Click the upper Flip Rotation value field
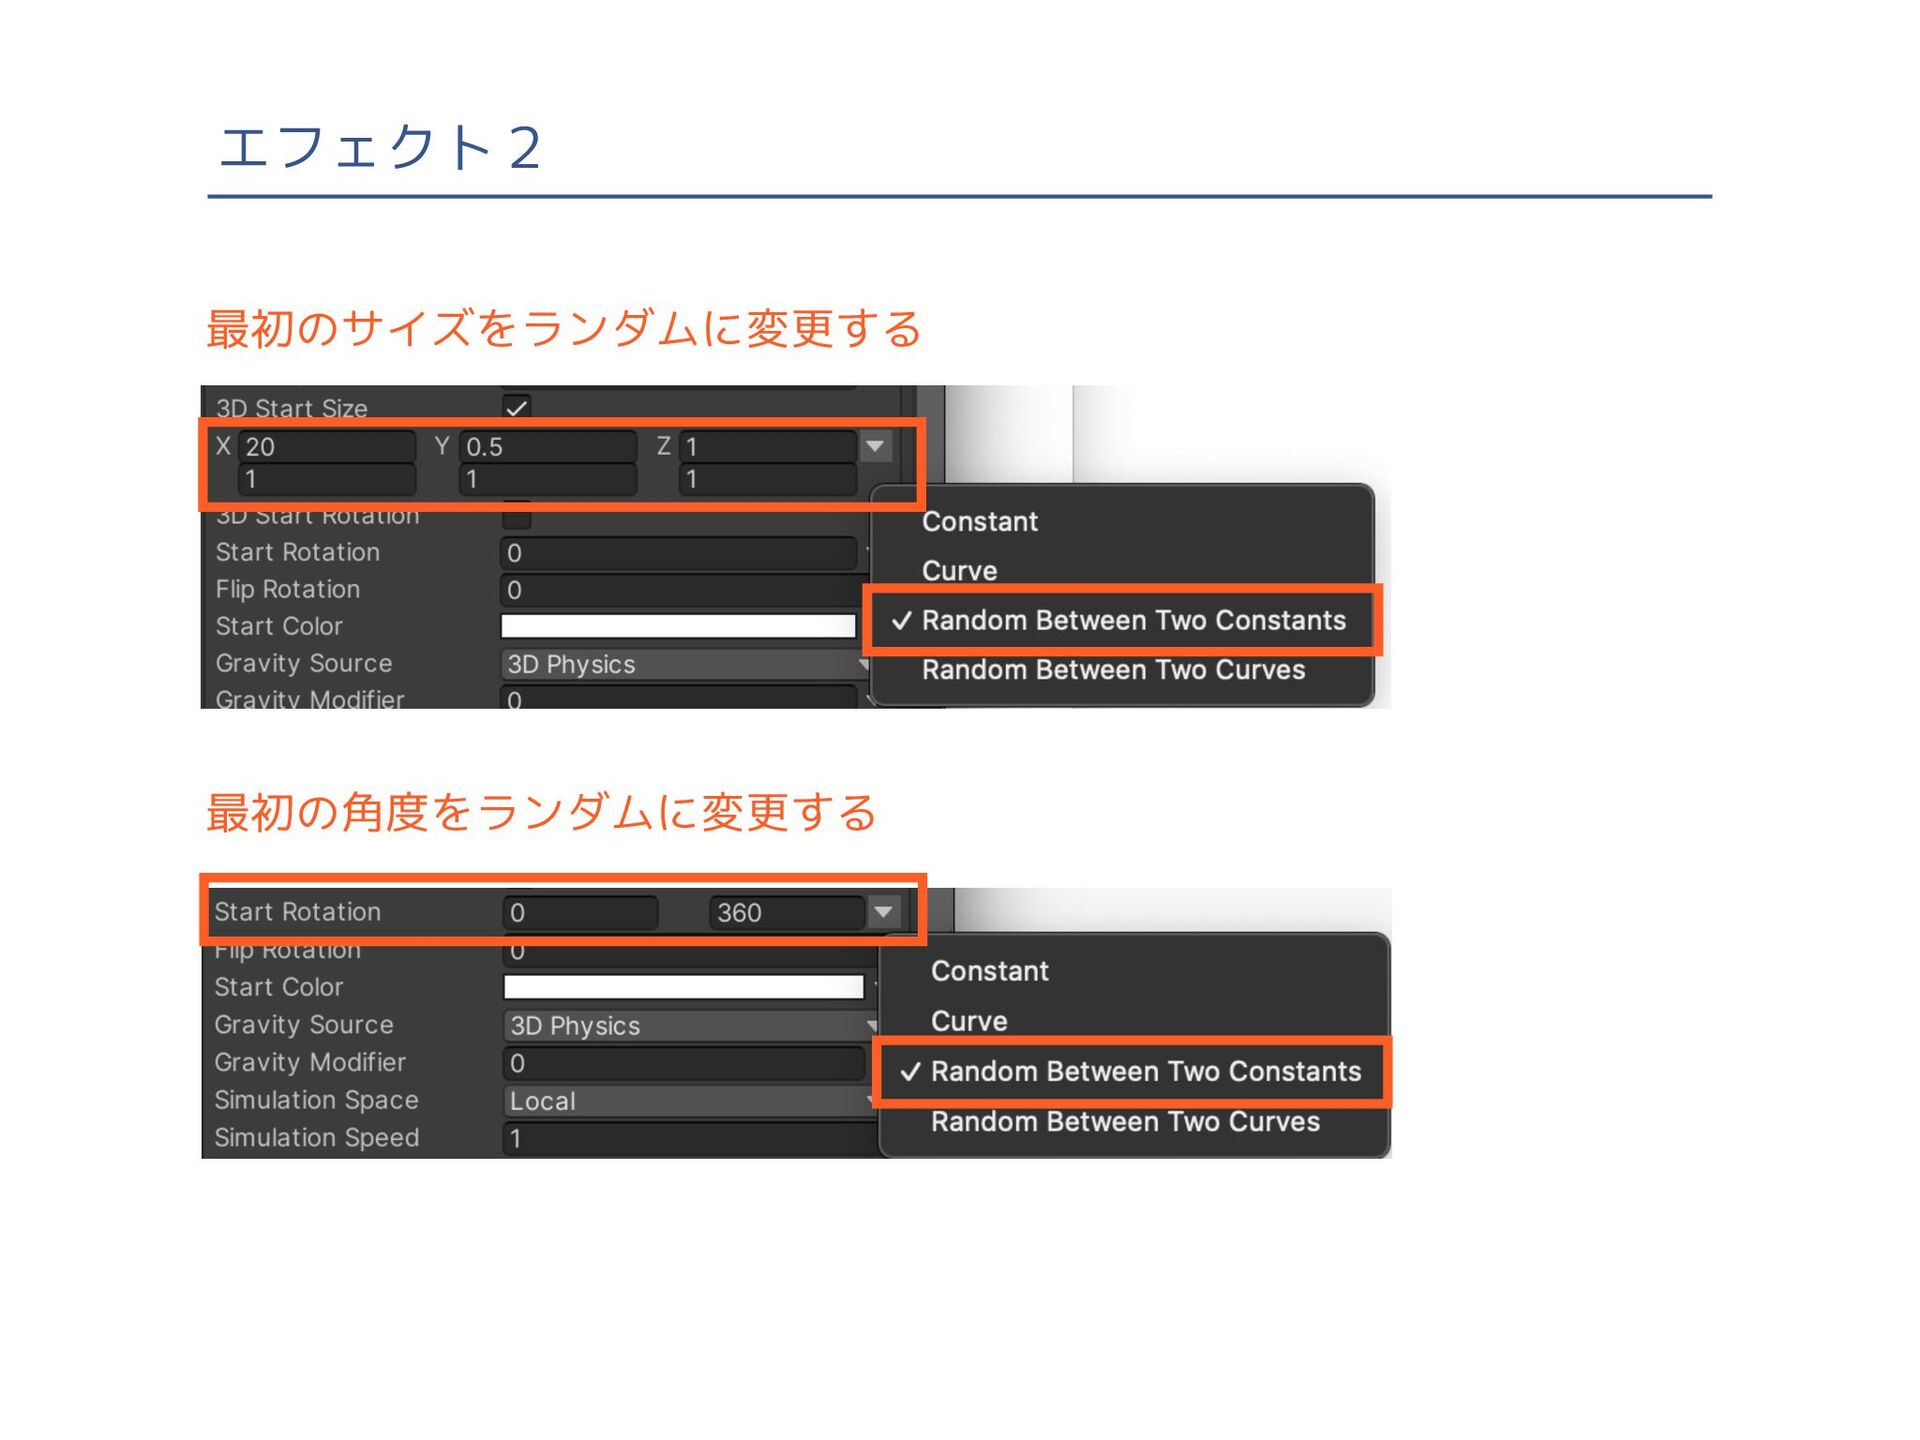Image resolution: width=1920 pixels, height=1440 pixels. (680, 590)
